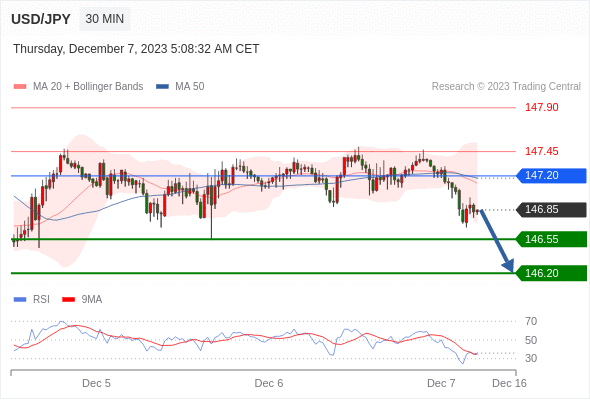Click the MA 20 + Bollinger Bands legend swatch

click(20, 87)
